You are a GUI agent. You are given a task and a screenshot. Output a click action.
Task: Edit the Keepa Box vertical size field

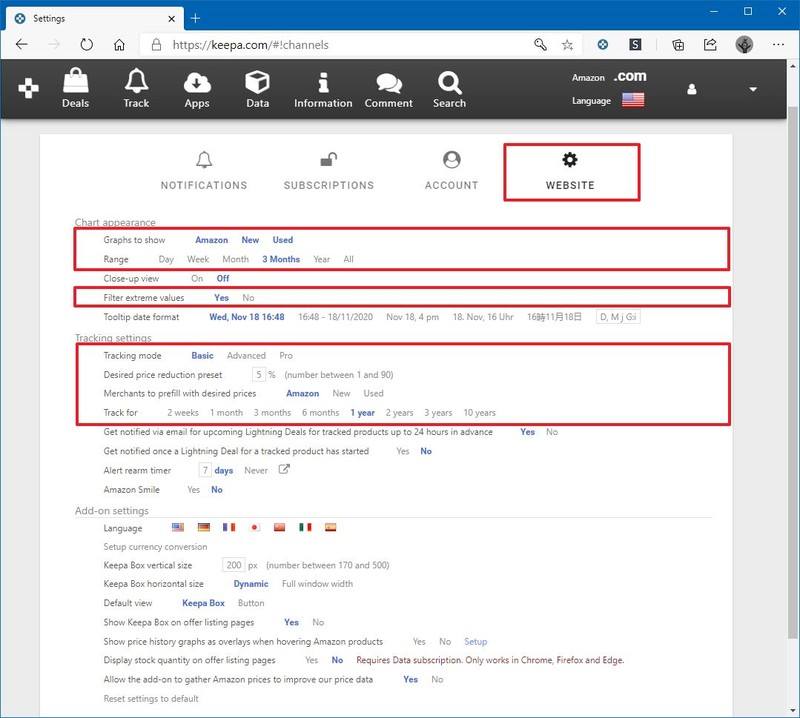pyautogui.click(x=234, y=565)
